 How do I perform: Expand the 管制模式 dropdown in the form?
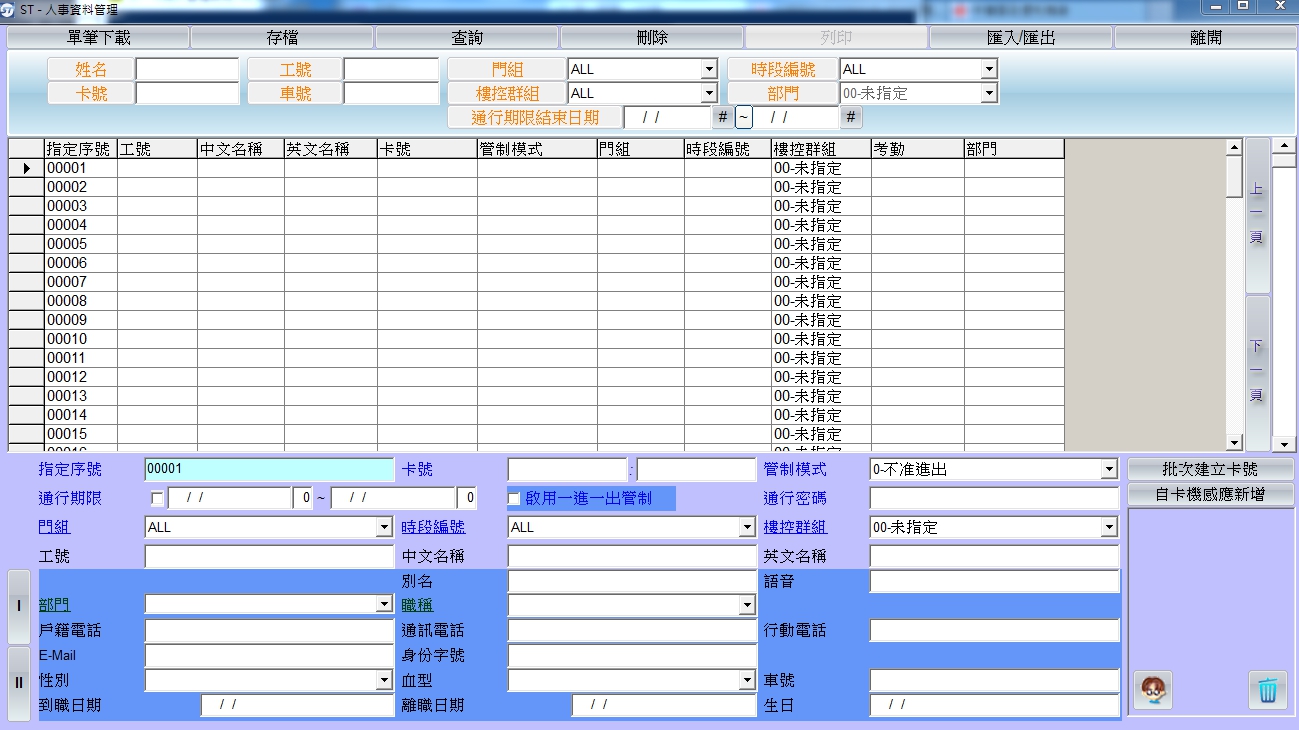pos(1108,470)
